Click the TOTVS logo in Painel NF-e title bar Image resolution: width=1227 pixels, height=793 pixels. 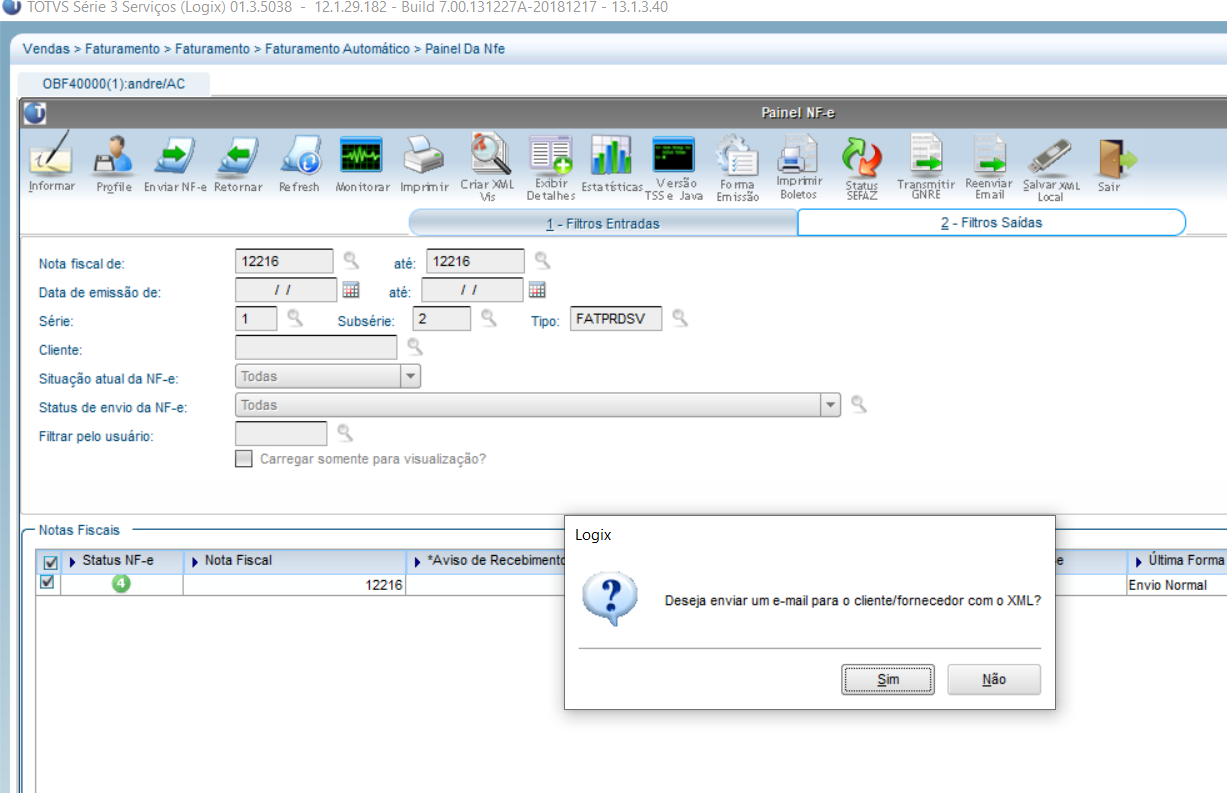[x=35, y=113]
